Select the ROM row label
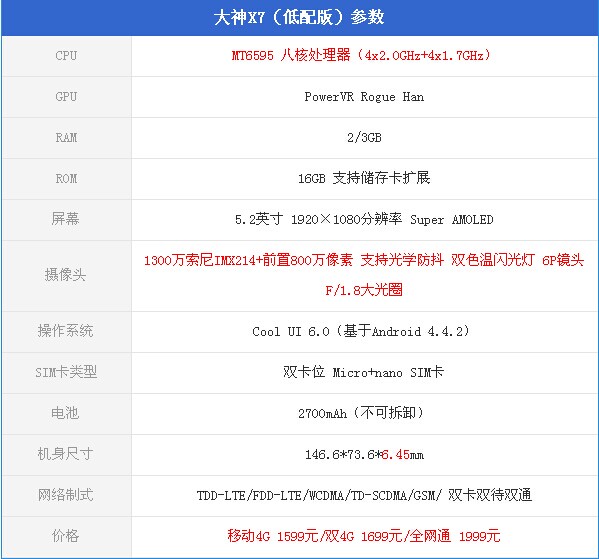 tap(66, 178)
